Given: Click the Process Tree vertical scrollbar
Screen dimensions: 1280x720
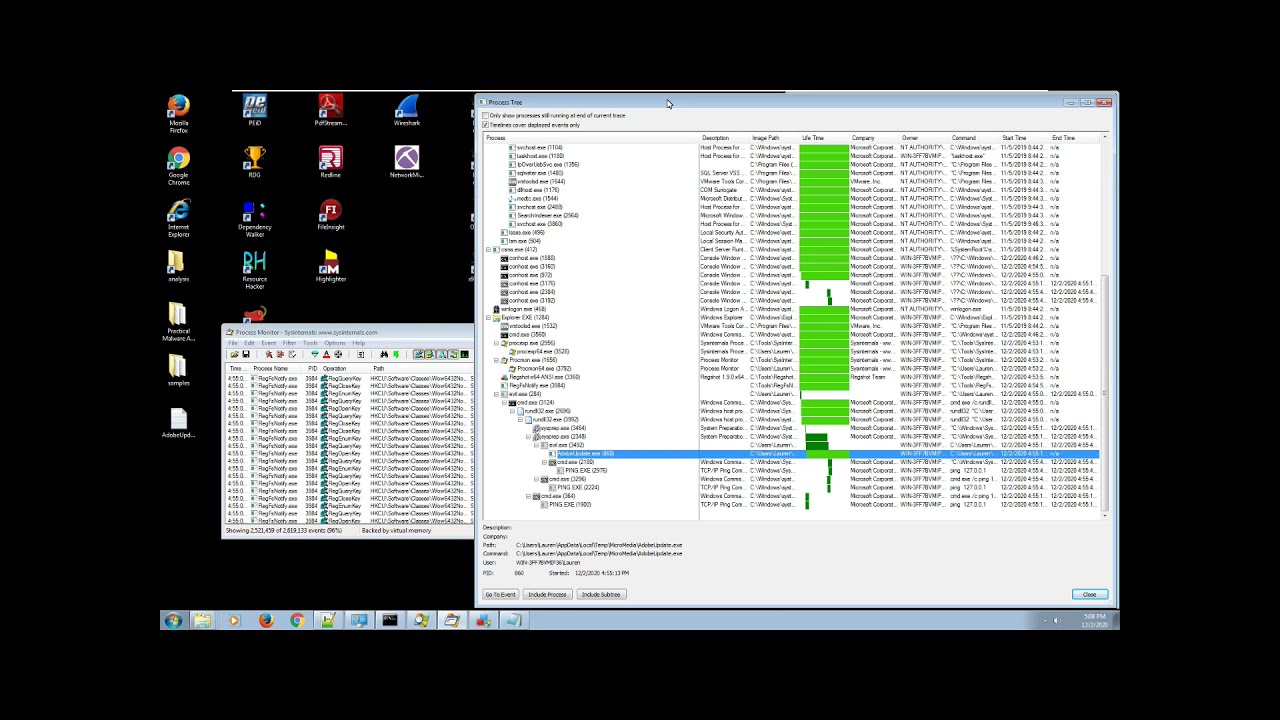Looking at the screenshot, I should (1105, 325).
